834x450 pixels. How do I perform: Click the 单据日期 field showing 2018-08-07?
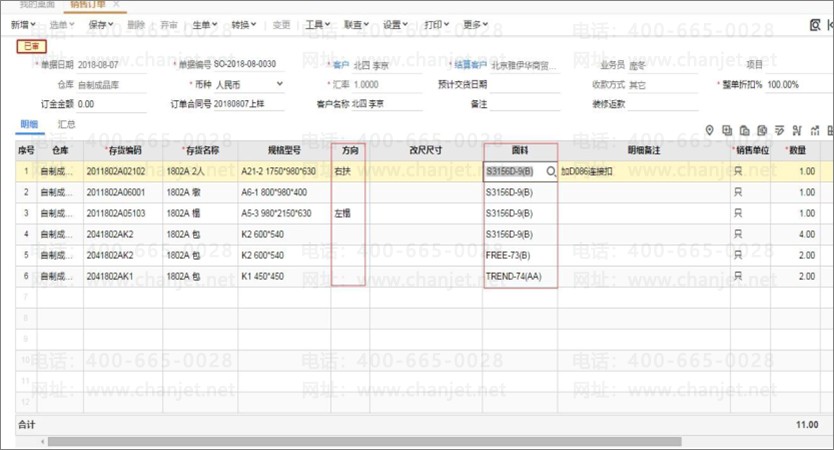pos(111,65)
